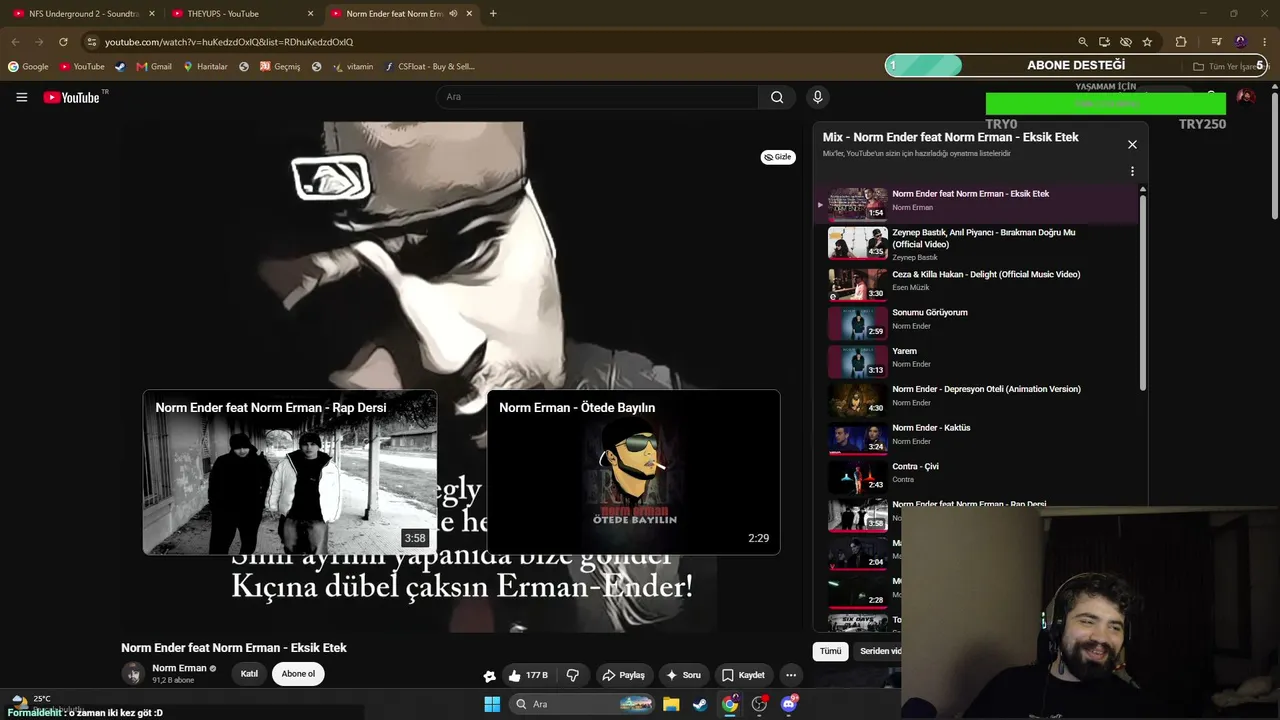Open the vitamin bookmark
1280x720 pixels.
[353, 67]
